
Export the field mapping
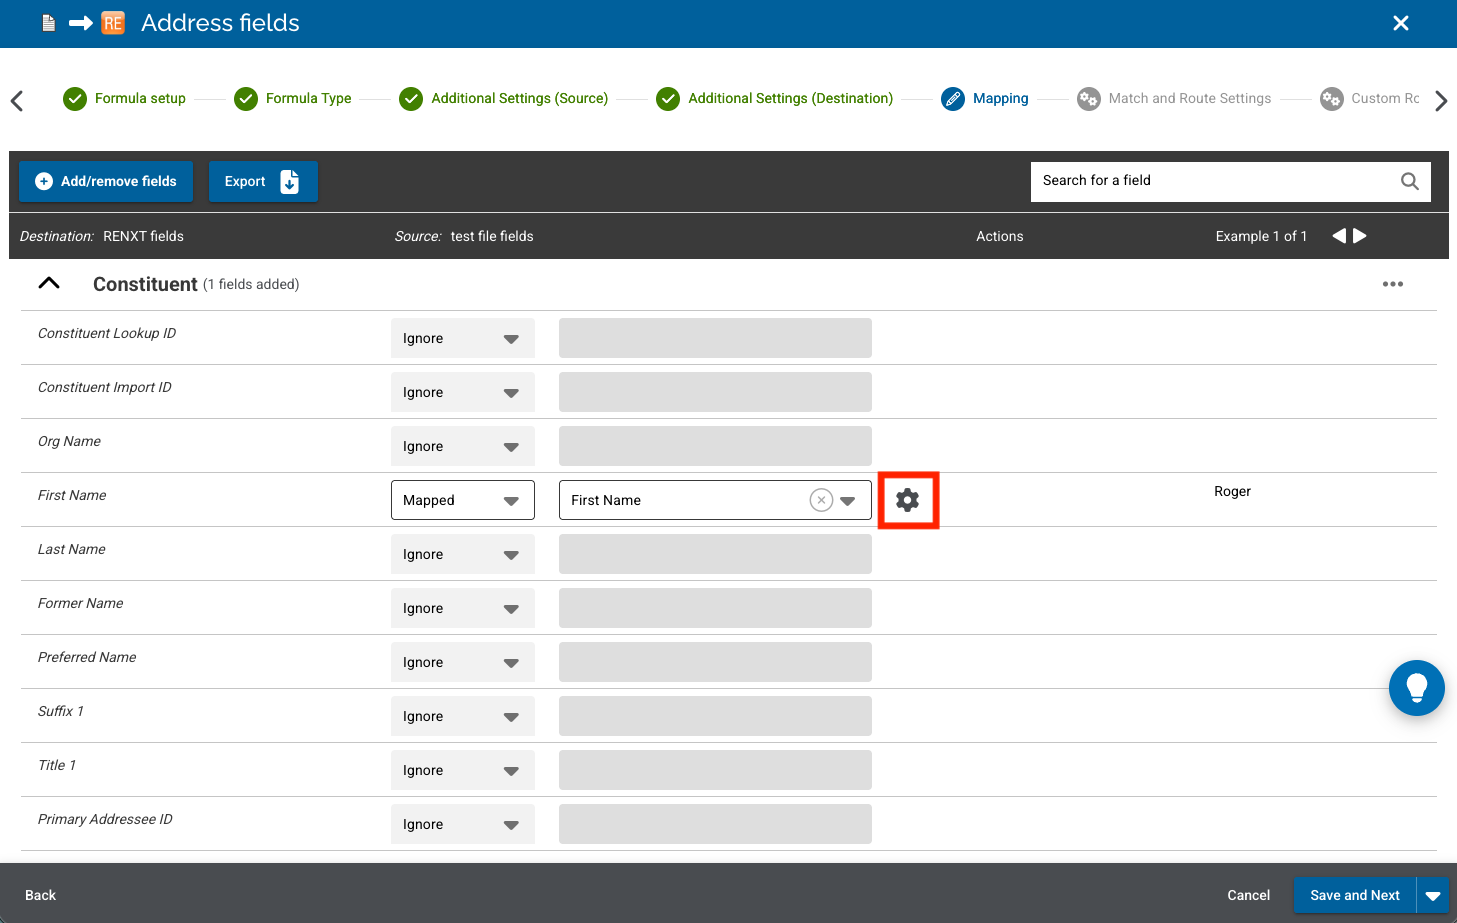tap(262, 181)
